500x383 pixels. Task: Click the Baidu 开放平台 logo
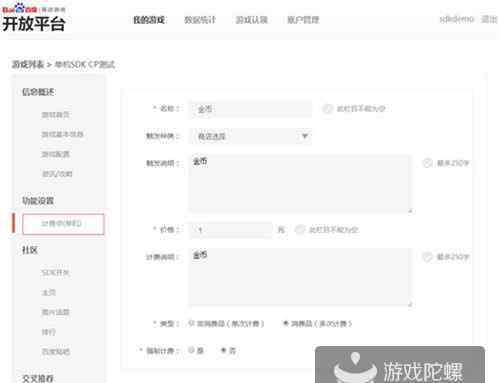tap(33, 17)
